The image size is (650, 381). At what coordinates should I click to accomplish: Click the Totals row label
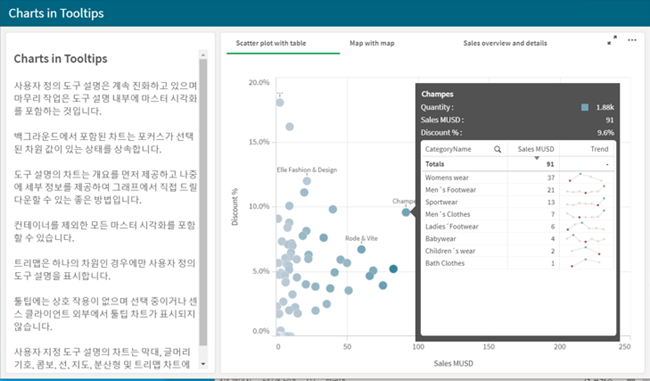[x=434, y=164]
